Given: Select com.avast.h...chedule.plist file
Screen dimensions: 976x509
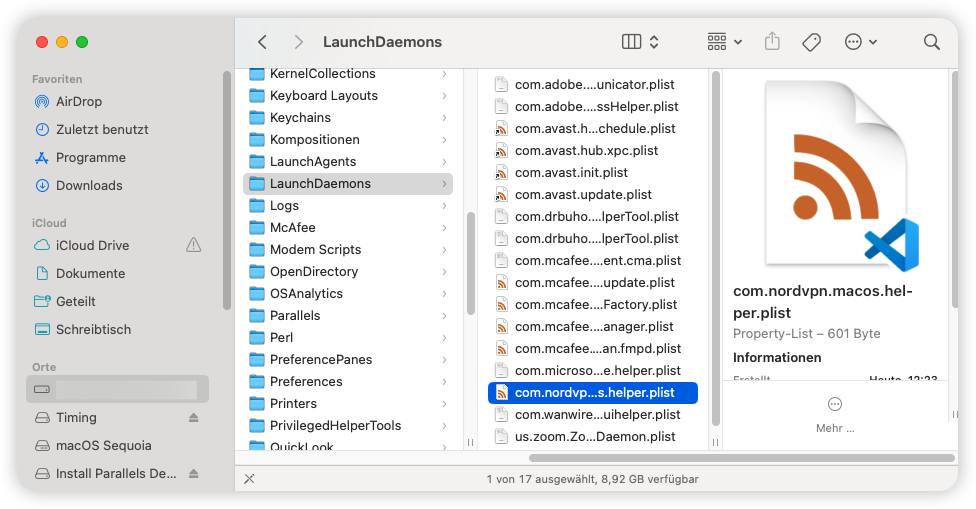Looking at the screenshot, I should (x=593, y=129).
